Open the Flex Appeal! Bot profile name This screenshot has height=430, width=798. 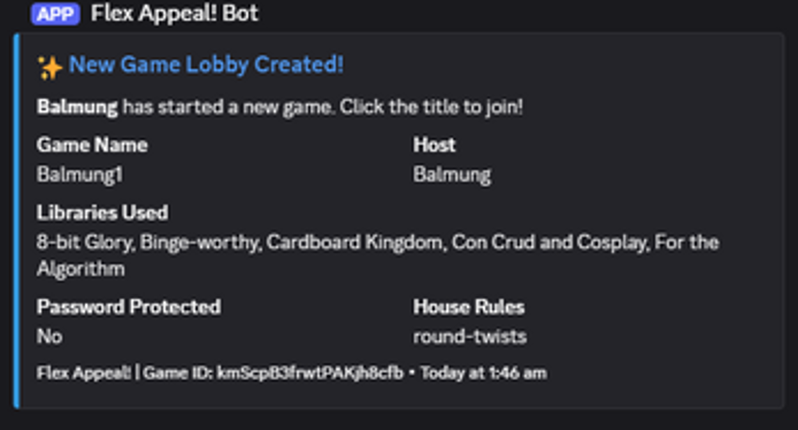tap(175, 14)
